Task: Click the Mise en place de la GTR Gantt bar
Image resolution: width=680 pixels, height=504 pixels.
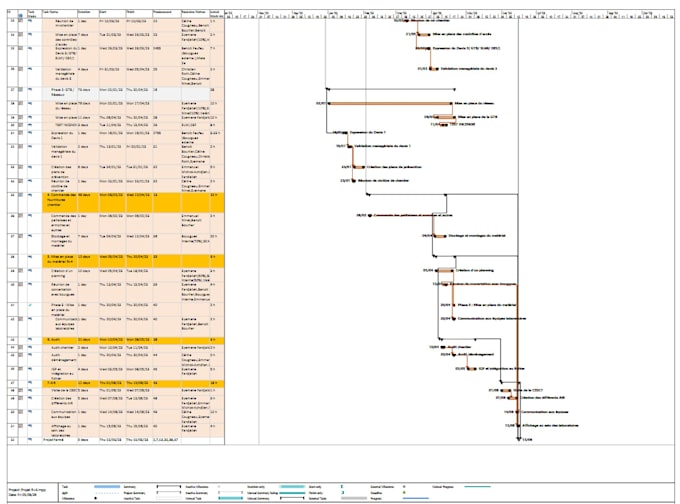Action: [x=444, y=117]
